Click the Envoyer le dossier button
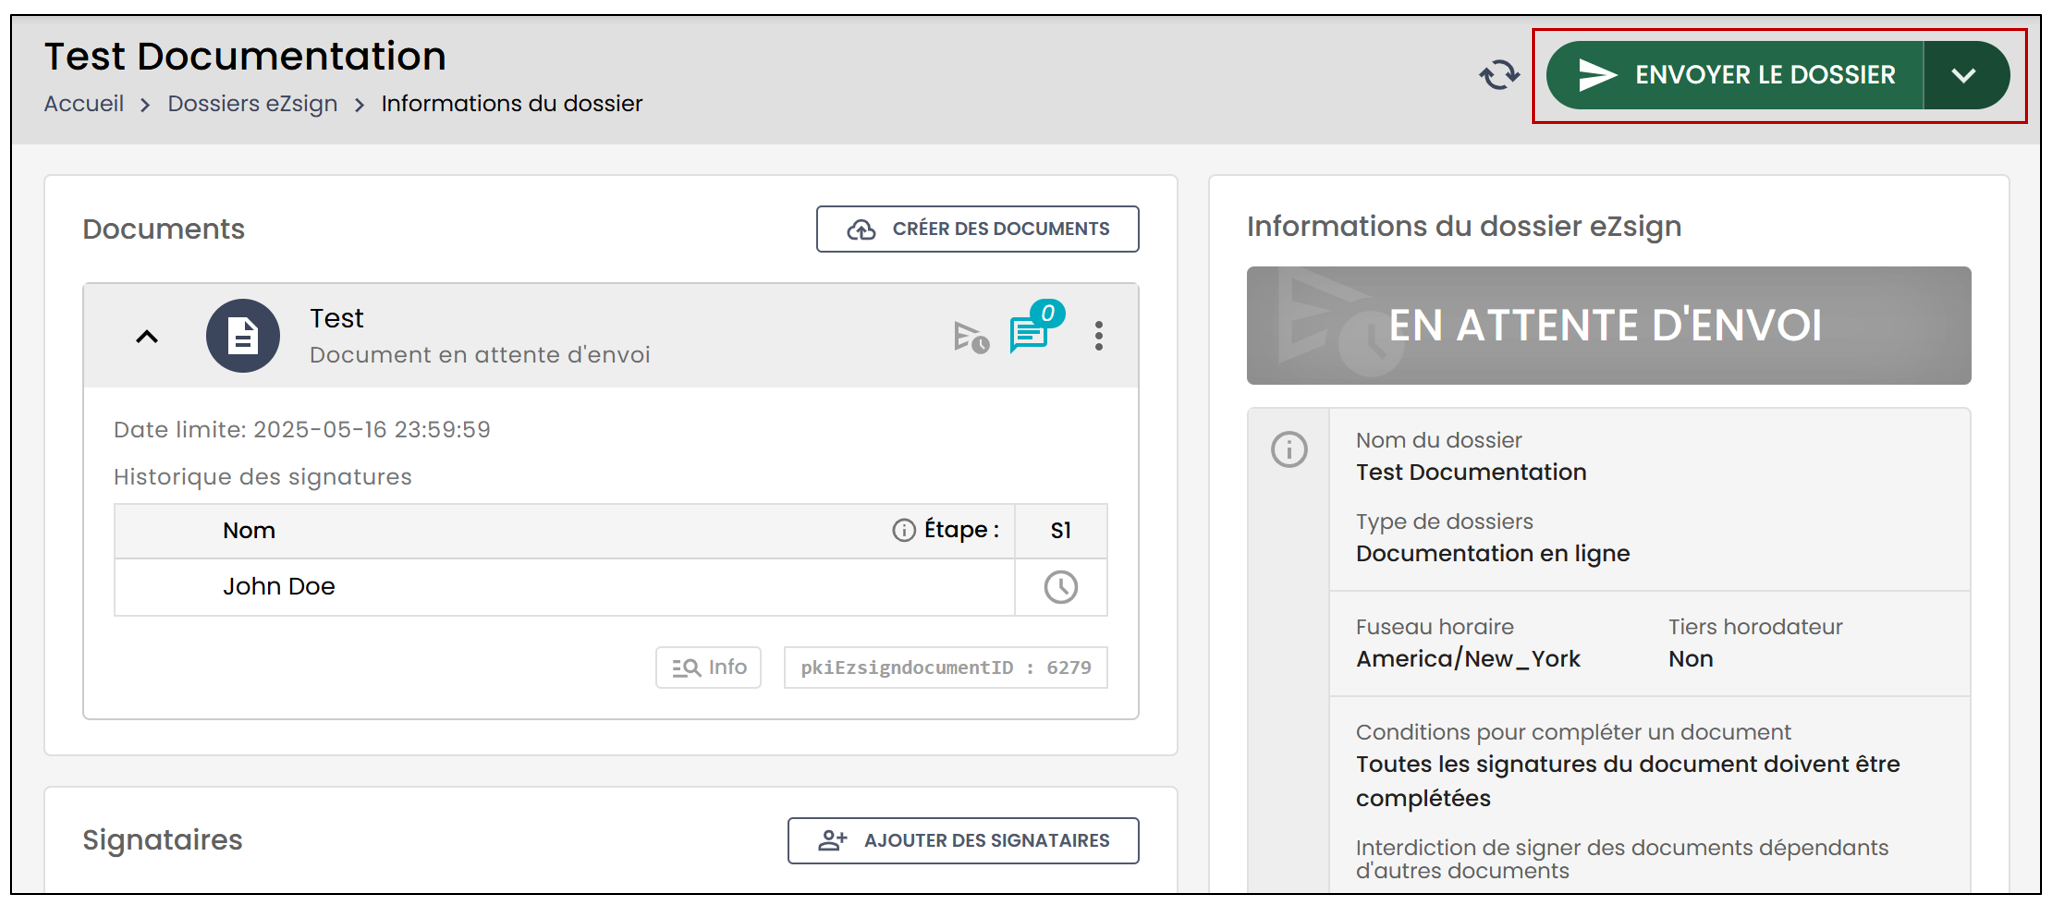Image resolution: width=2053 pixels, height=908 pixels. [1734, 75]
